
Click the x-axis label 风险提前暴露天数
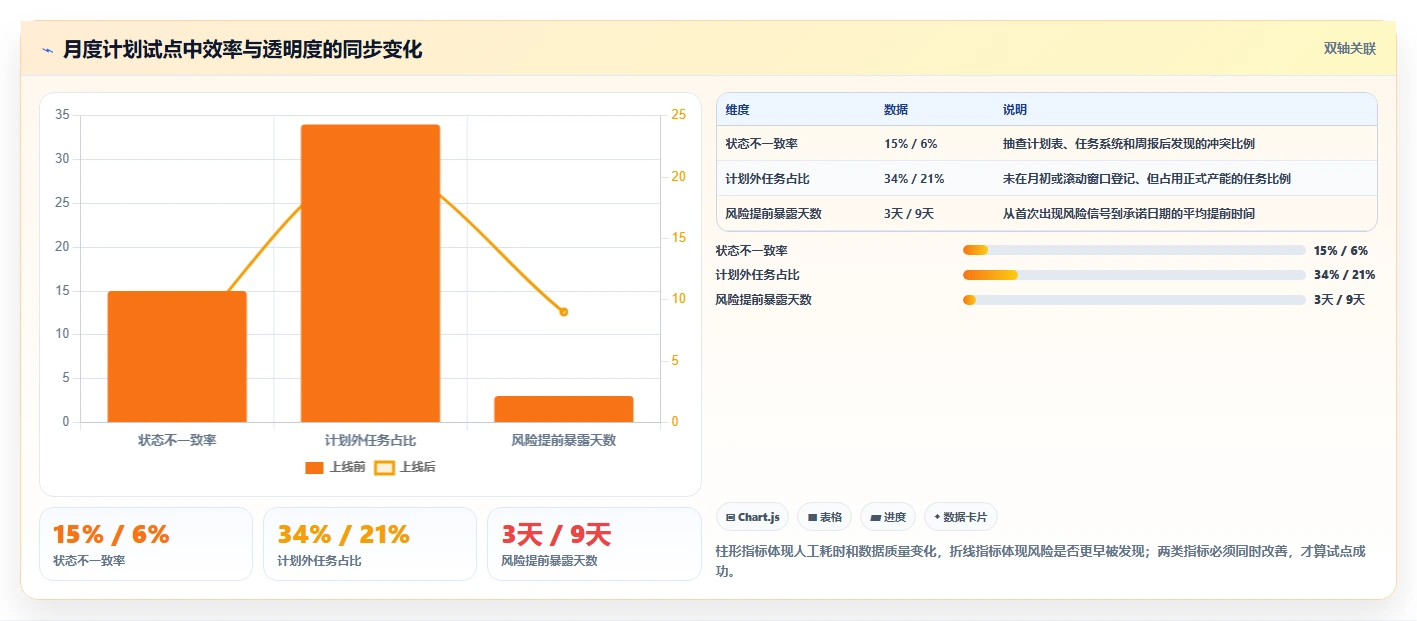tap(563, 440)
